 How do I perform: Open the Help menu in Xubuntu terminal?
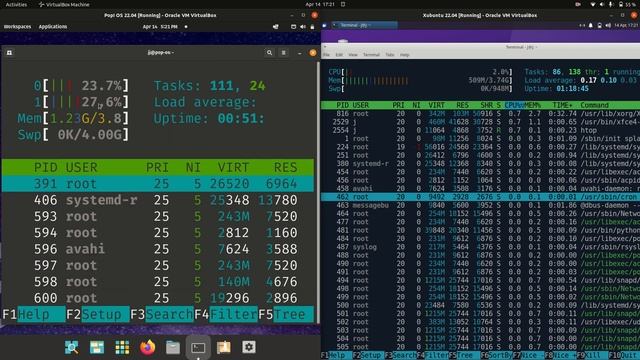click(x=404, y=55)
